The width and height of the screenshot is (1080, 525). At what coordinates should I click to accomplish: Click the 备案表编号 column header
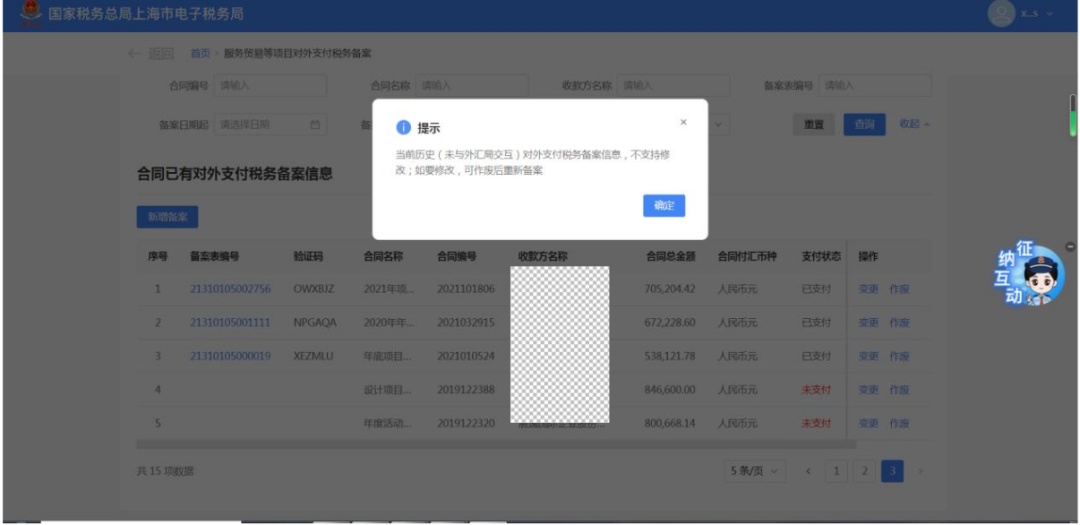coord(214,256)
